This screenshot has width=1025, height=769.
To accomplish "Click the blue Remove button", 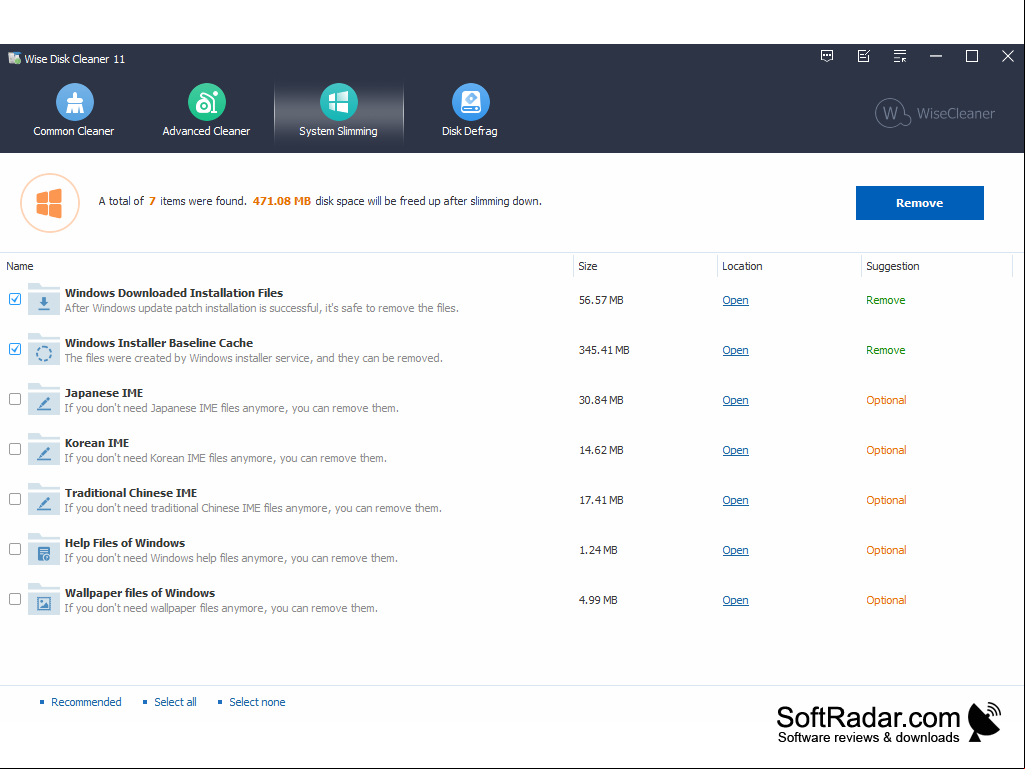I will tap(920, 203).
